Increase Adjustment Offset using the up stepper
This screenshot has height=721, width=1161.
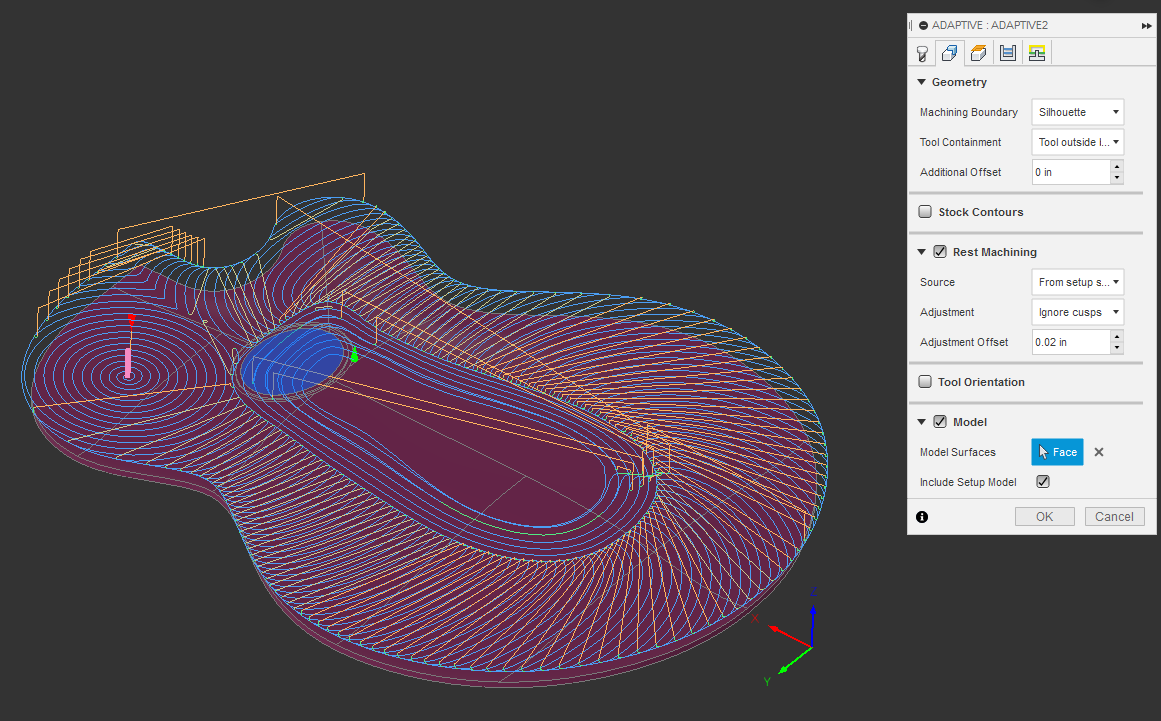[1117, 337]
